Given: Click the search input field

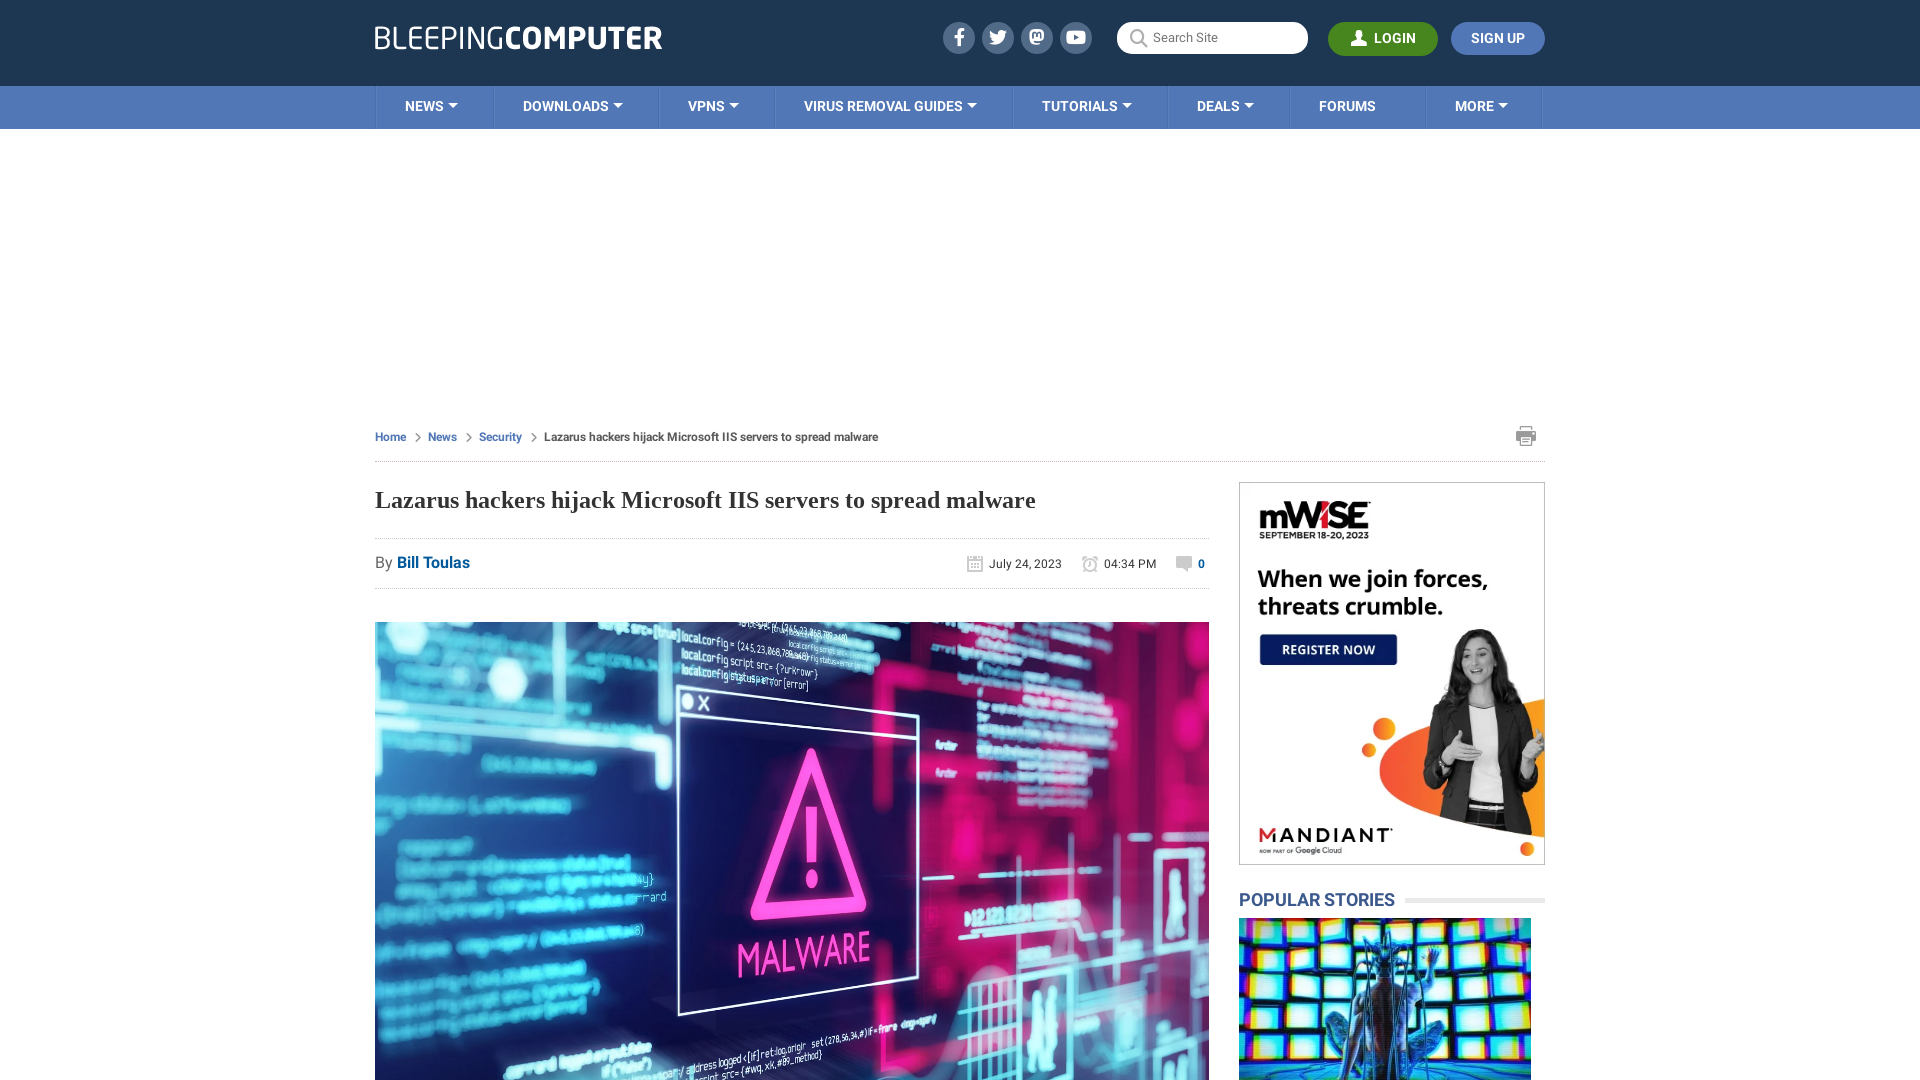Looking at the screenshot, I should point(1213,38).
